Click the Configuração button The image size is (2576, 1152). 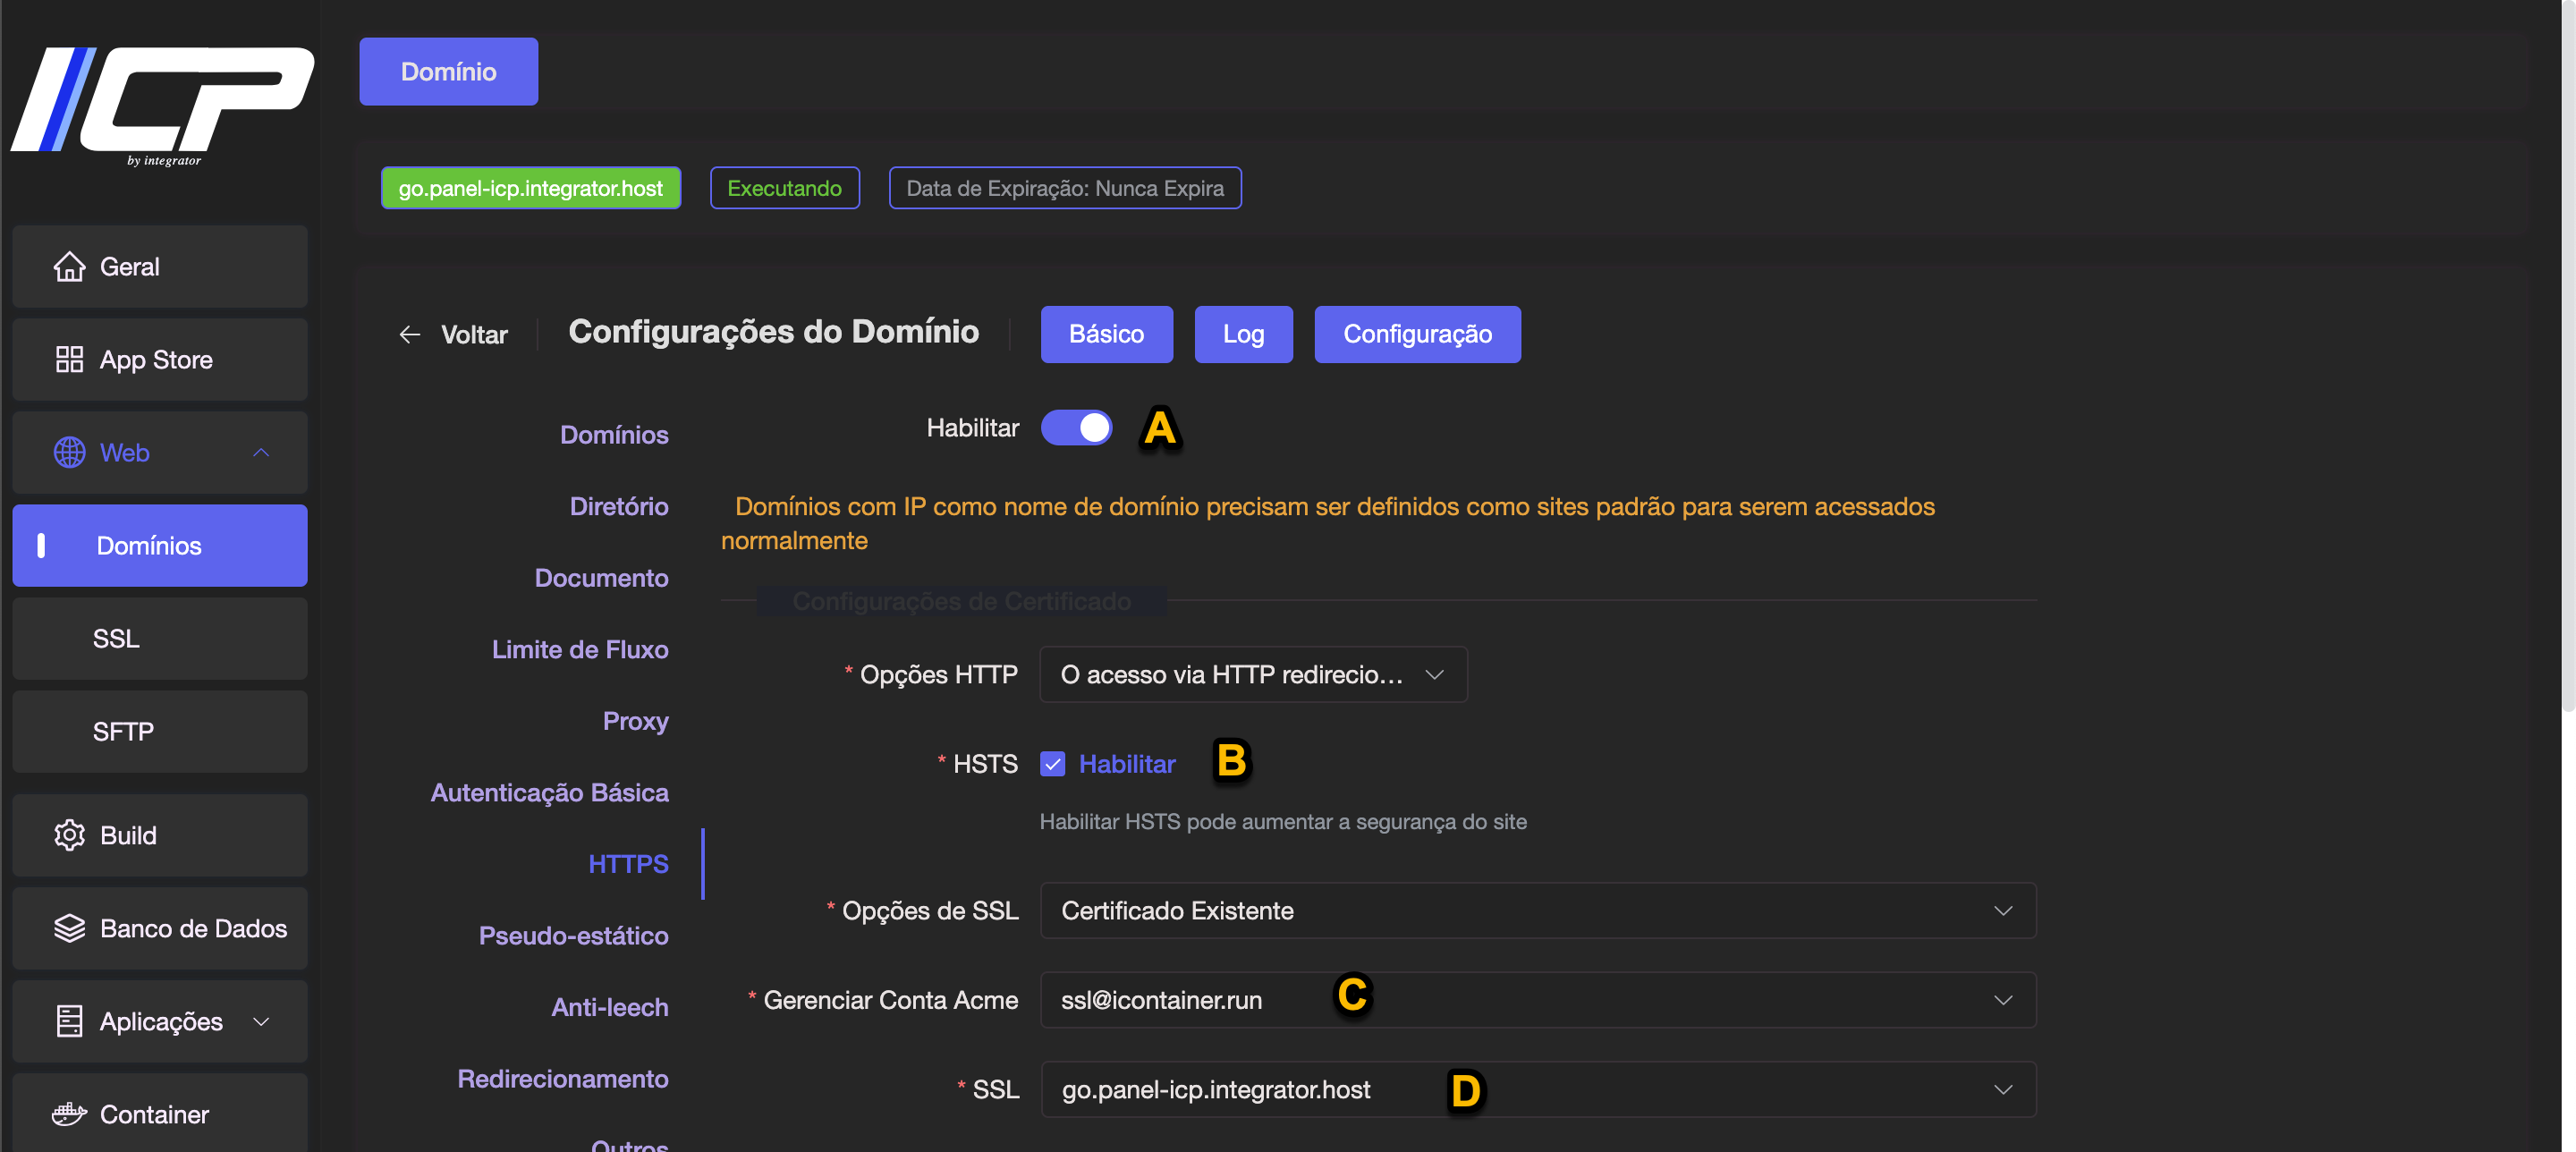click(x=1416, y=334)
